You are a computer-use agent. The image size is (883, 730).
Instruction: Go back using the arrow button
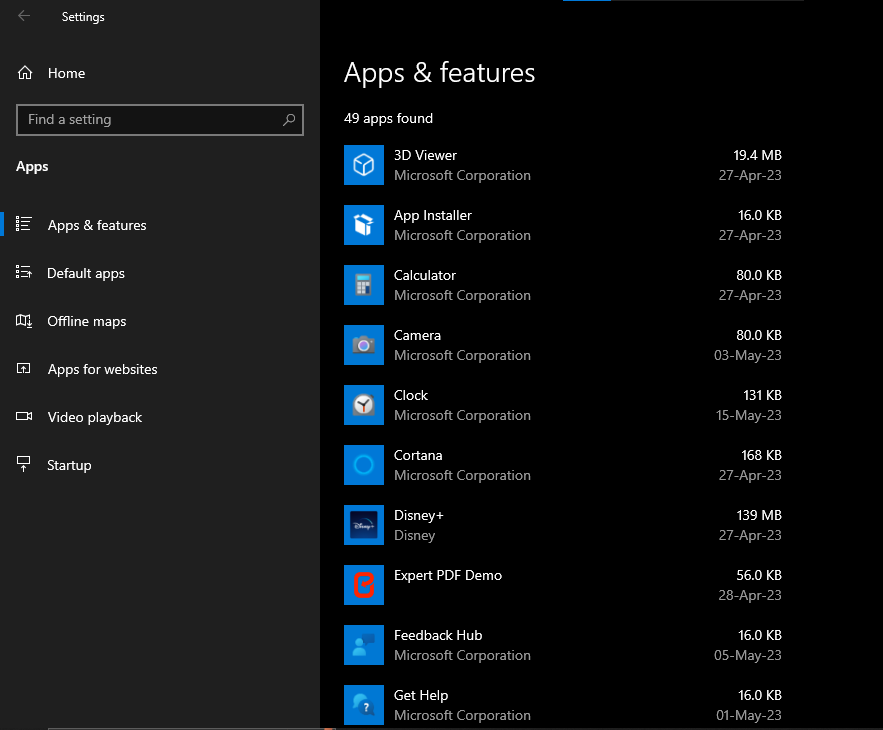click(24, 16)
